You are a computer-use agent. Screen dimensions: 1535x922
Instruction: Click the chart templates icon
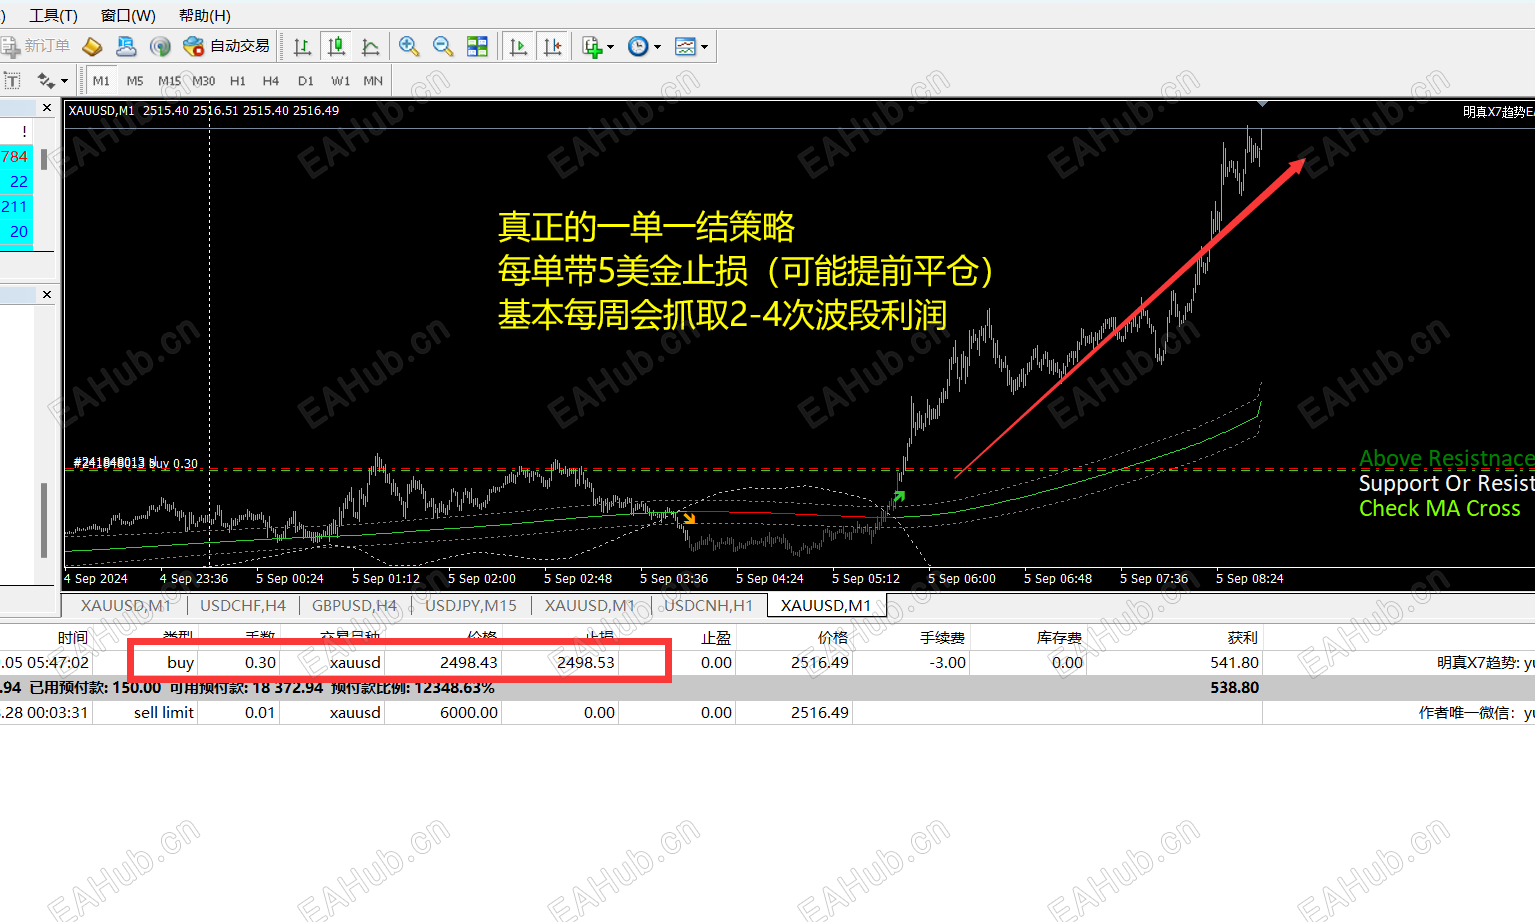tap(685, 46)
